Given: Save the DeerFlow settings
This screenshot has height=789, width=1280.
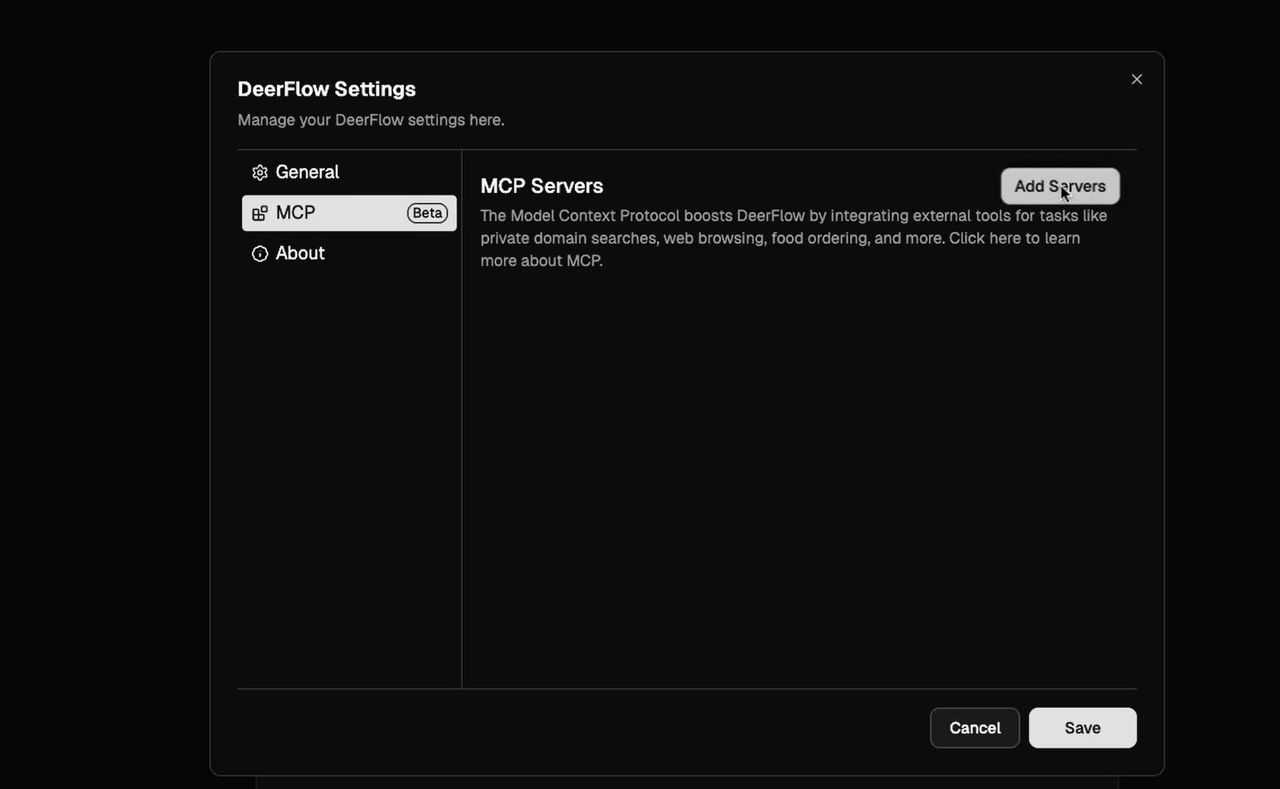Looking at the screenshot, I should [1082, 728].
